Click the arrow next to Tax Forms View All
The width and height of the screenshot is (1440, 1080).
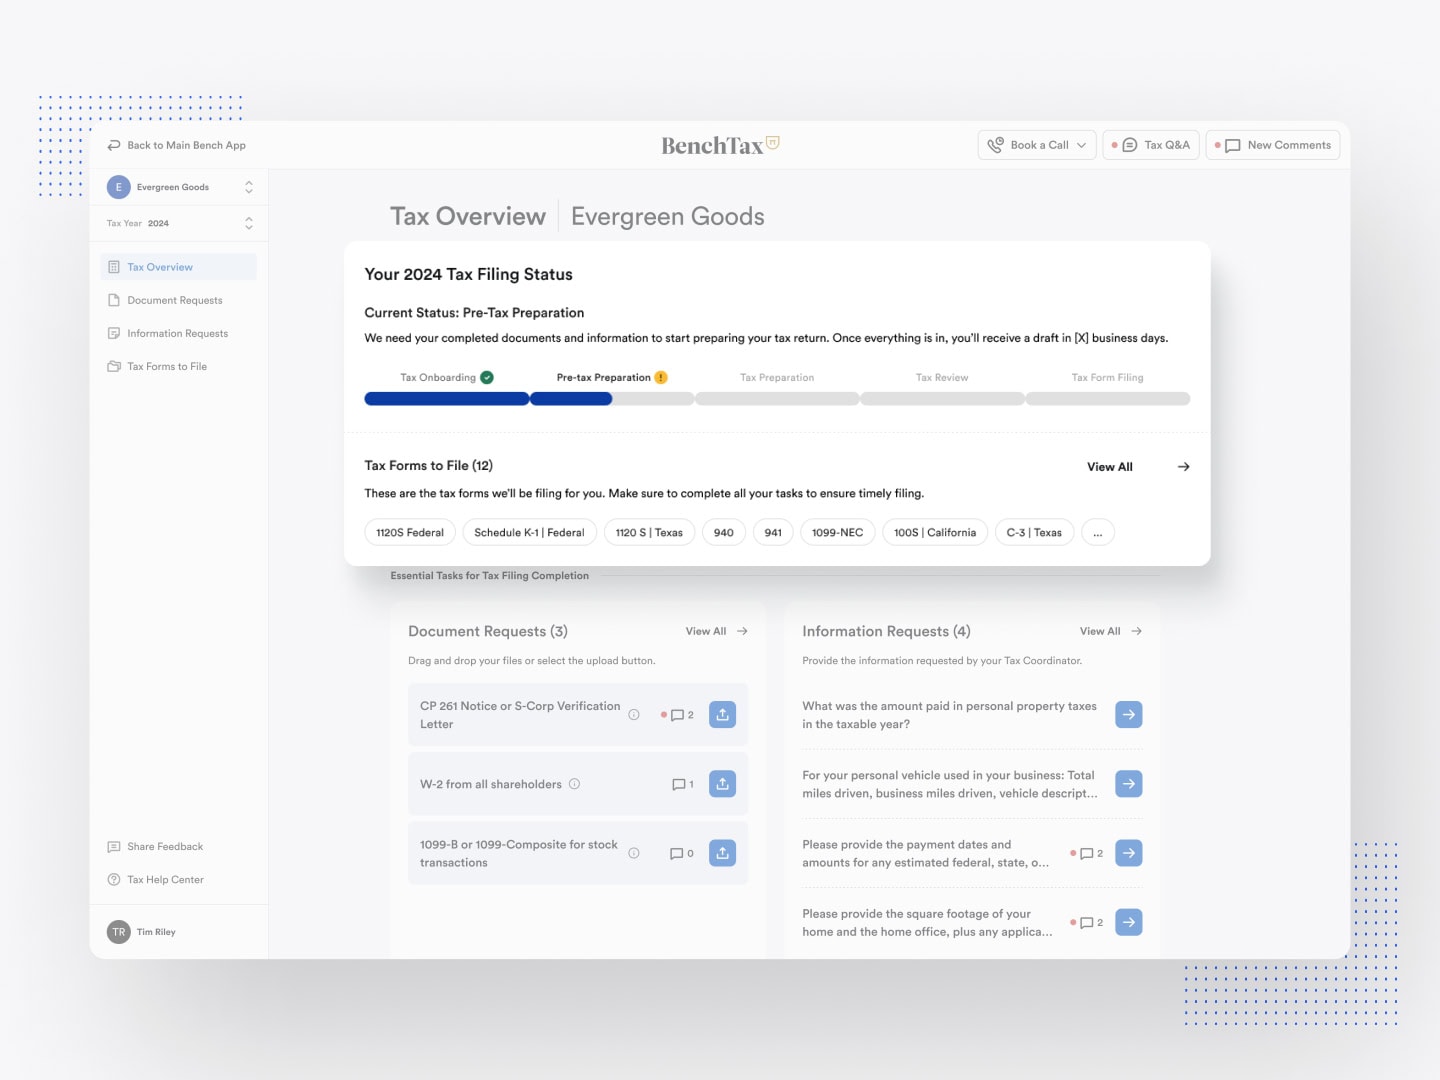point(1184,467)
